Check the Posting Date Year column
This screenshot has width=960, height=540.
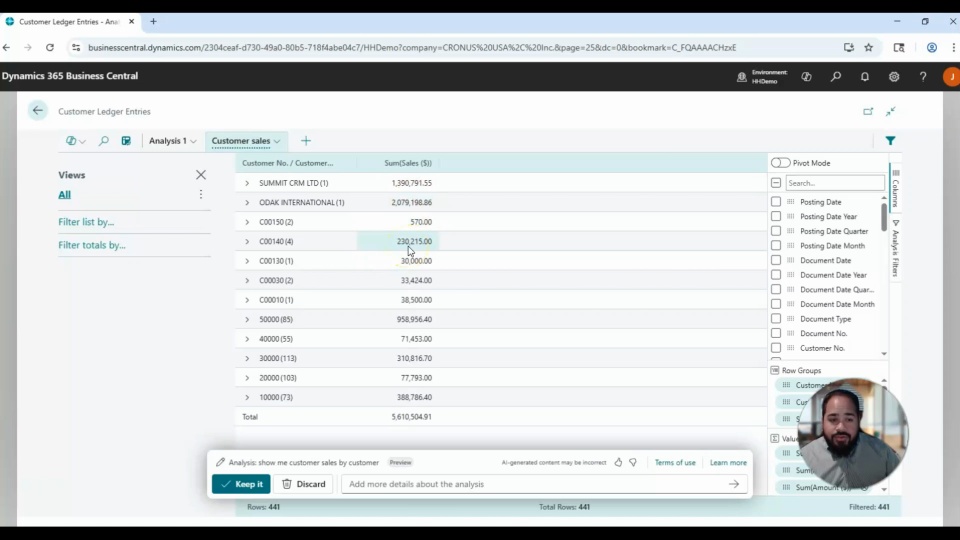pyautogui.click(x=776, y=216)
